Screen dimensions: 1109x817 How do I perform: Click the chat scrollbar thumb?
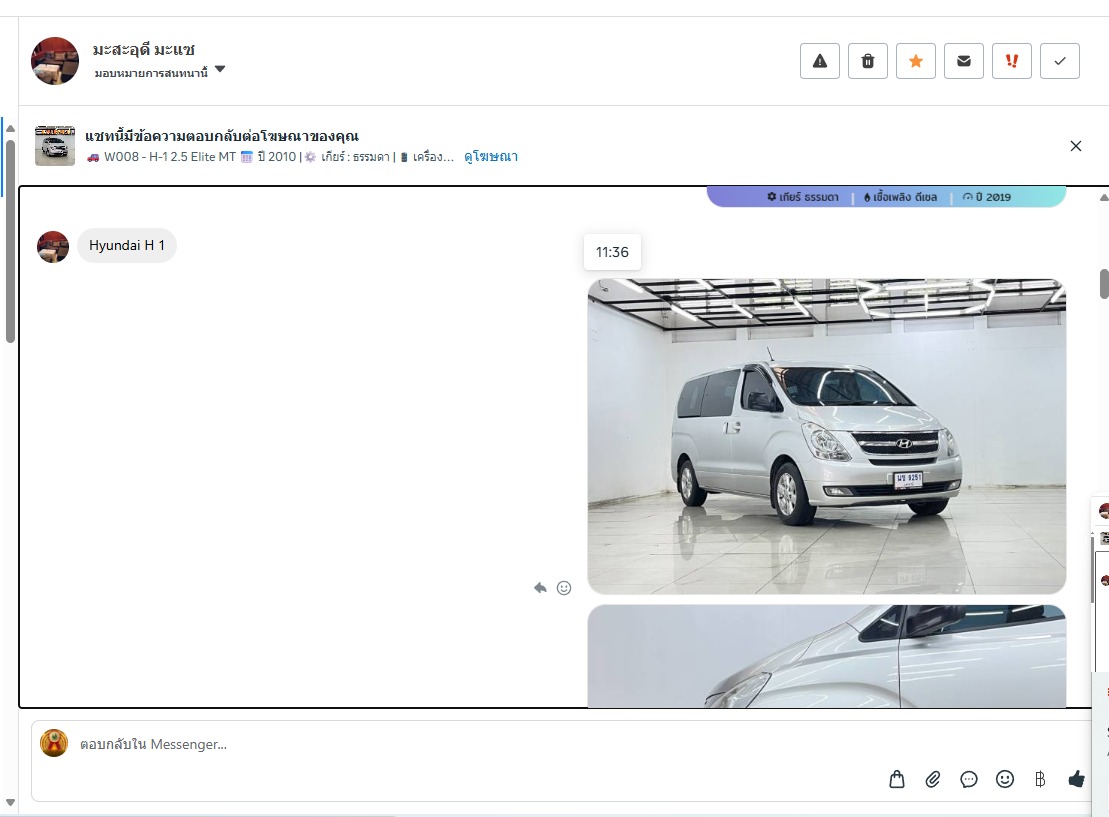1104,284
